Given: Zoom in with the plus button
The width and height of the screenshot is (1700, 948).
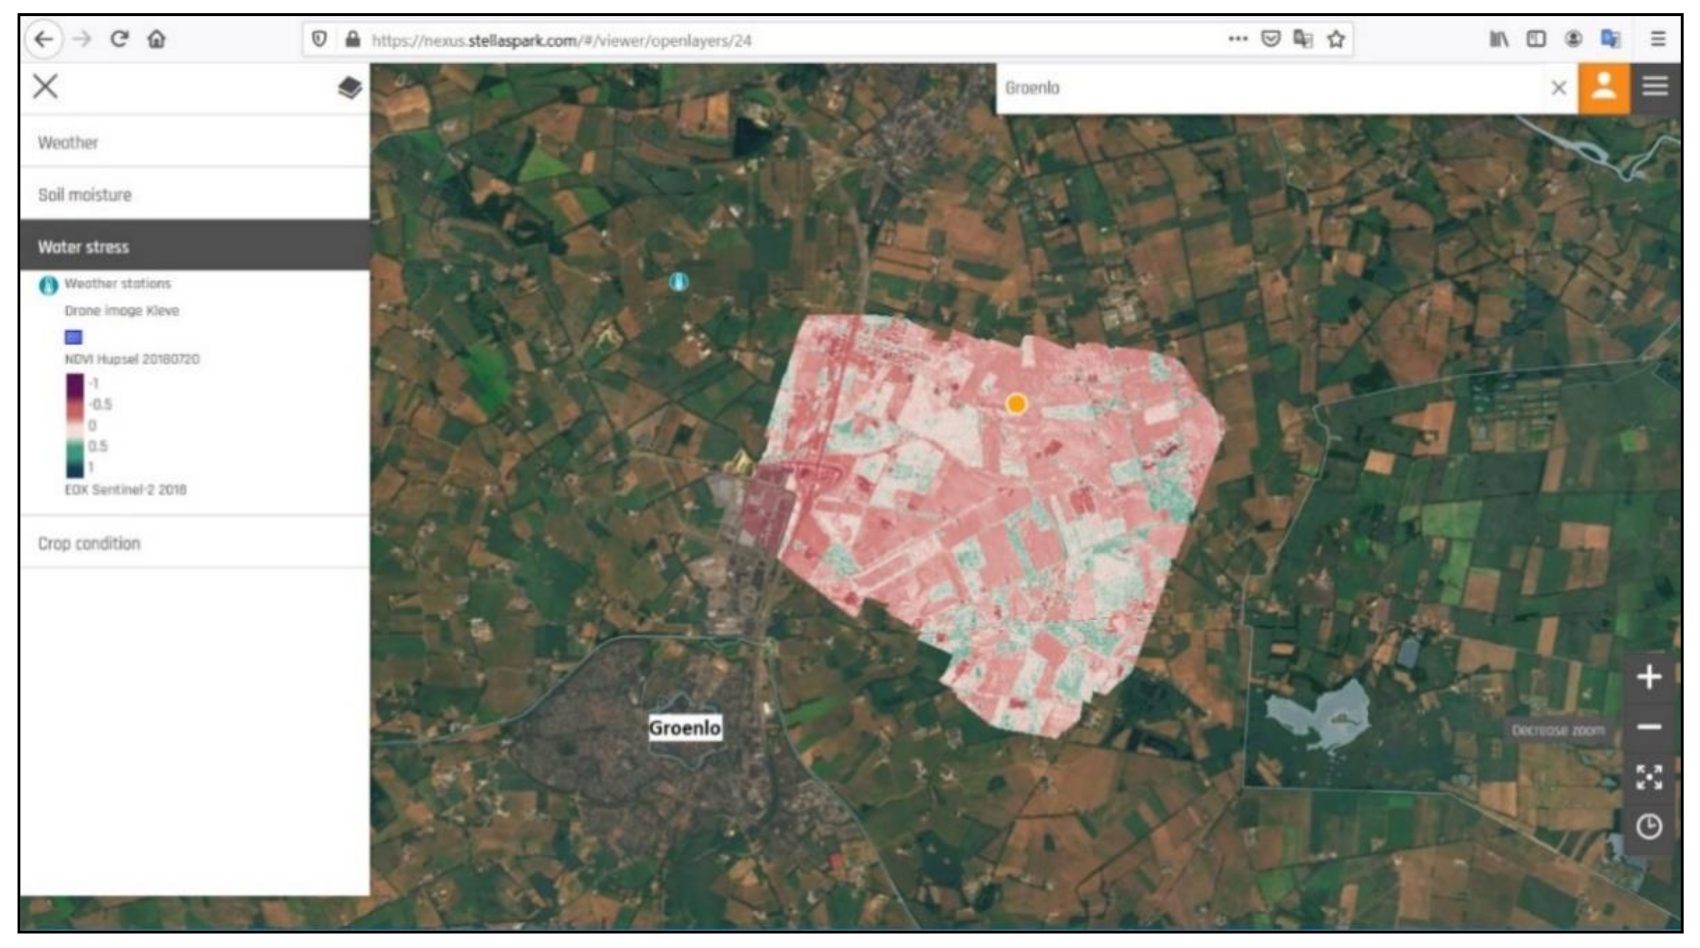Looking at the screenshot, I should click(1648, 677).
